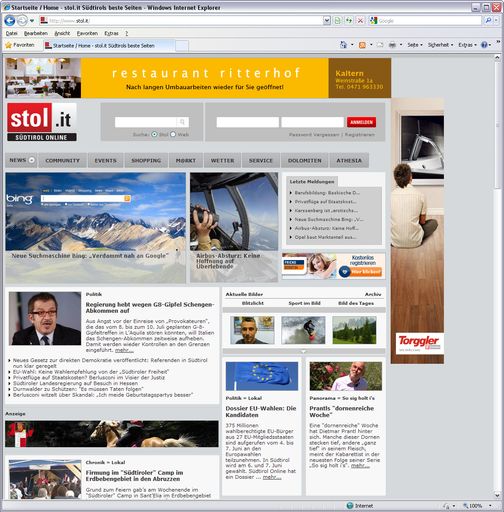The width and height of the screenshot is (504, 512).
Task: Click the Internet zone globe icon in status bar
Action: point(350,506)
